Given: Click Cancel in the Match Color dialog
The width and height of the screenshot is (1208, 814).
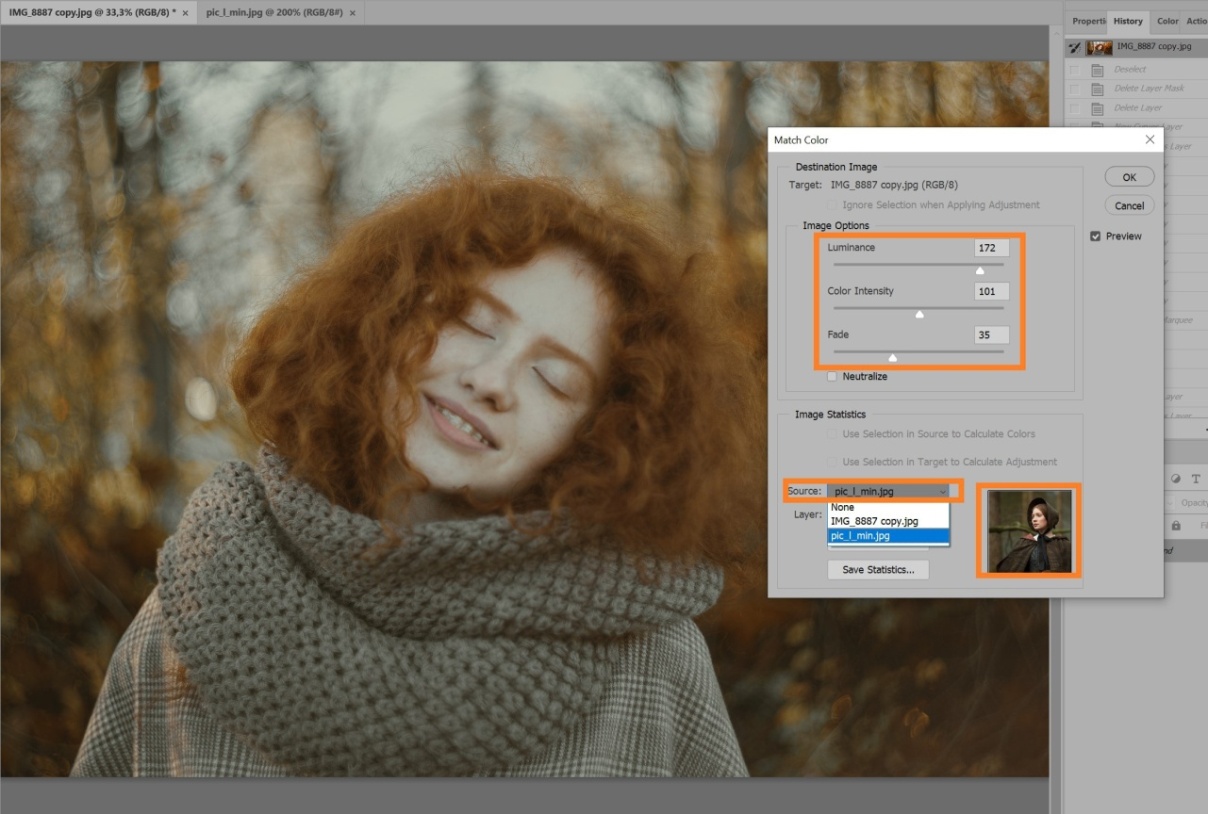Looking at the screenshot, I should 1129,205.
